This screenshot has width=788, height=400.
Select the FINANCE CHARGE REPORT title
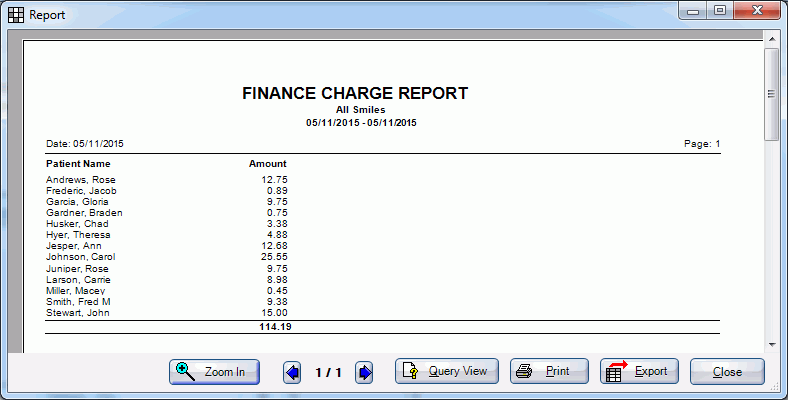[355, 93]
